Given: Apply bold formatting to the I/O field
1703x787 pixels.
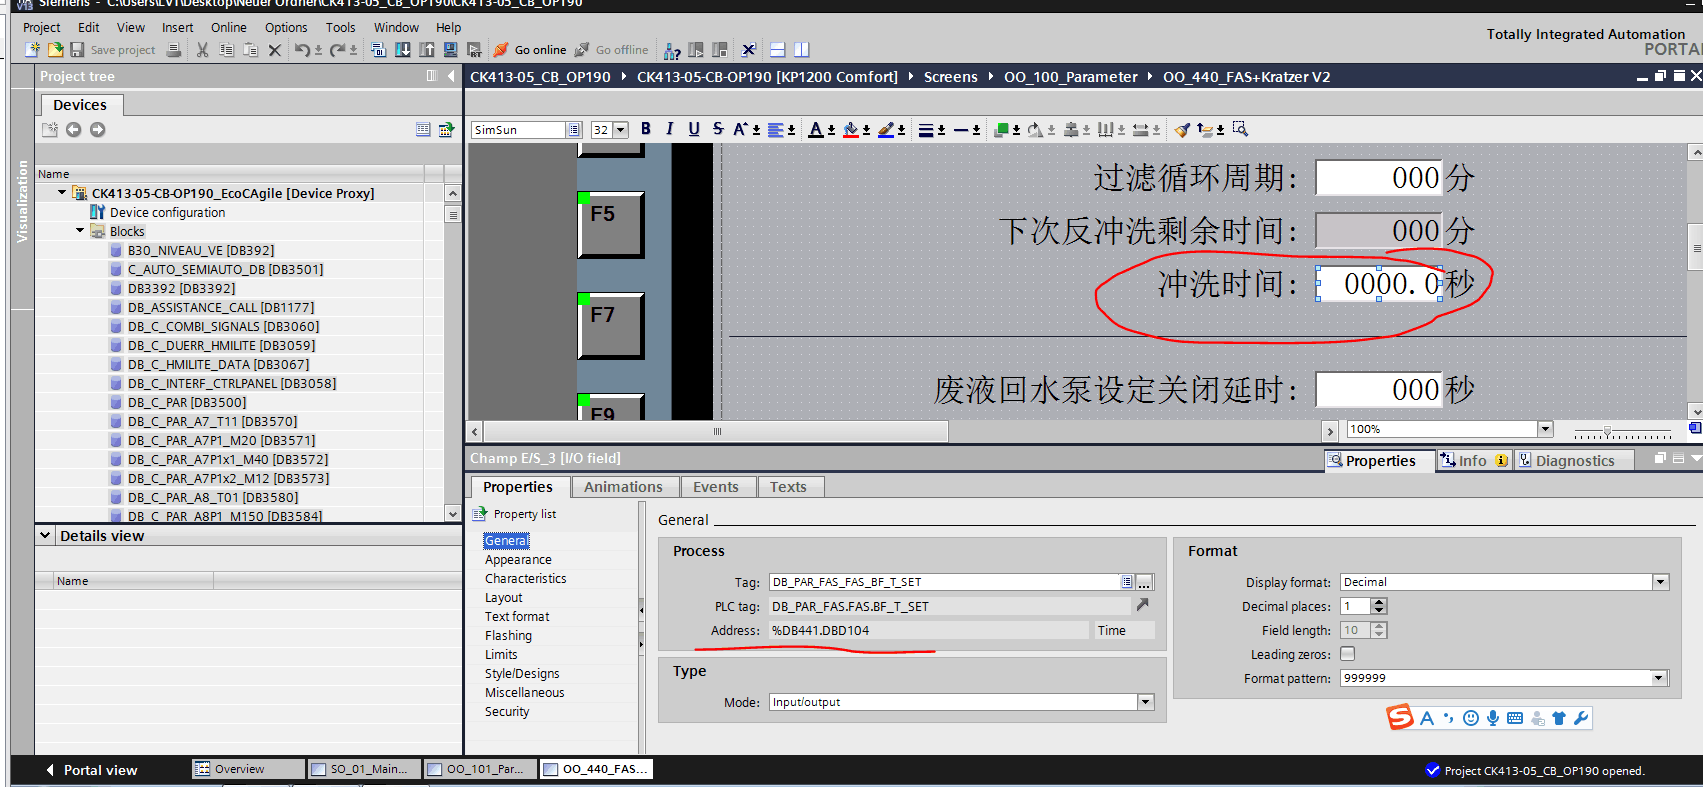Looking at the screenshot, I should 646,129.
